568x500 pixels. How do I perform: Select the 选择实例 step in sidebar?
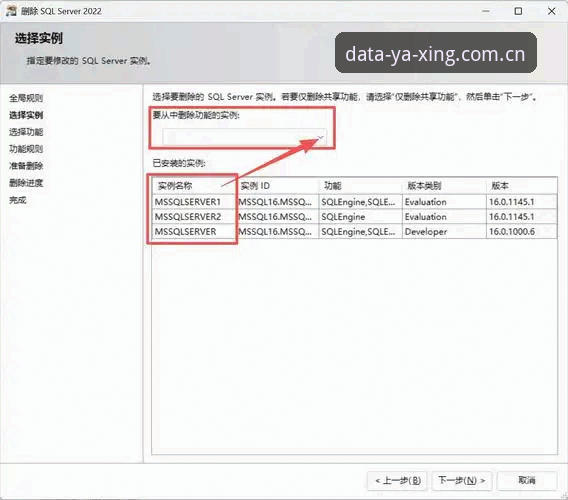tap(26, 115)
